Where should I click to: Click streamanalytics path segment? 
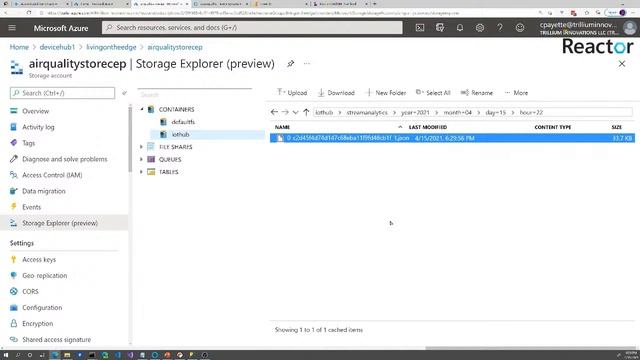coord(367,112)
